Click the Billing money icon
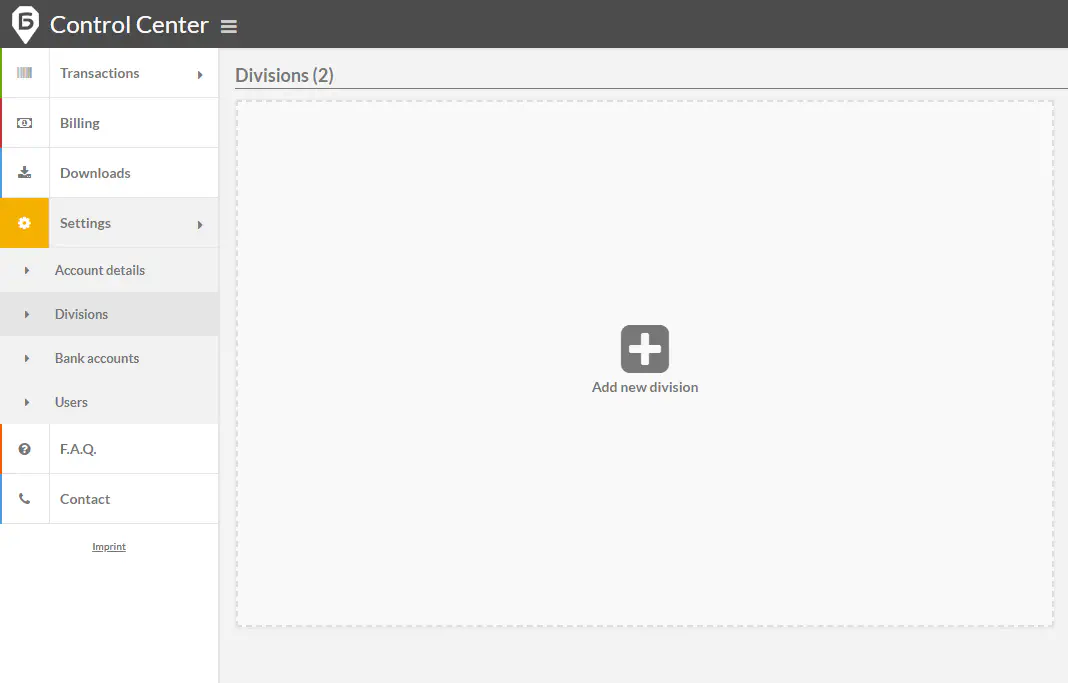Screen dimensions: 1068x683 25,123
